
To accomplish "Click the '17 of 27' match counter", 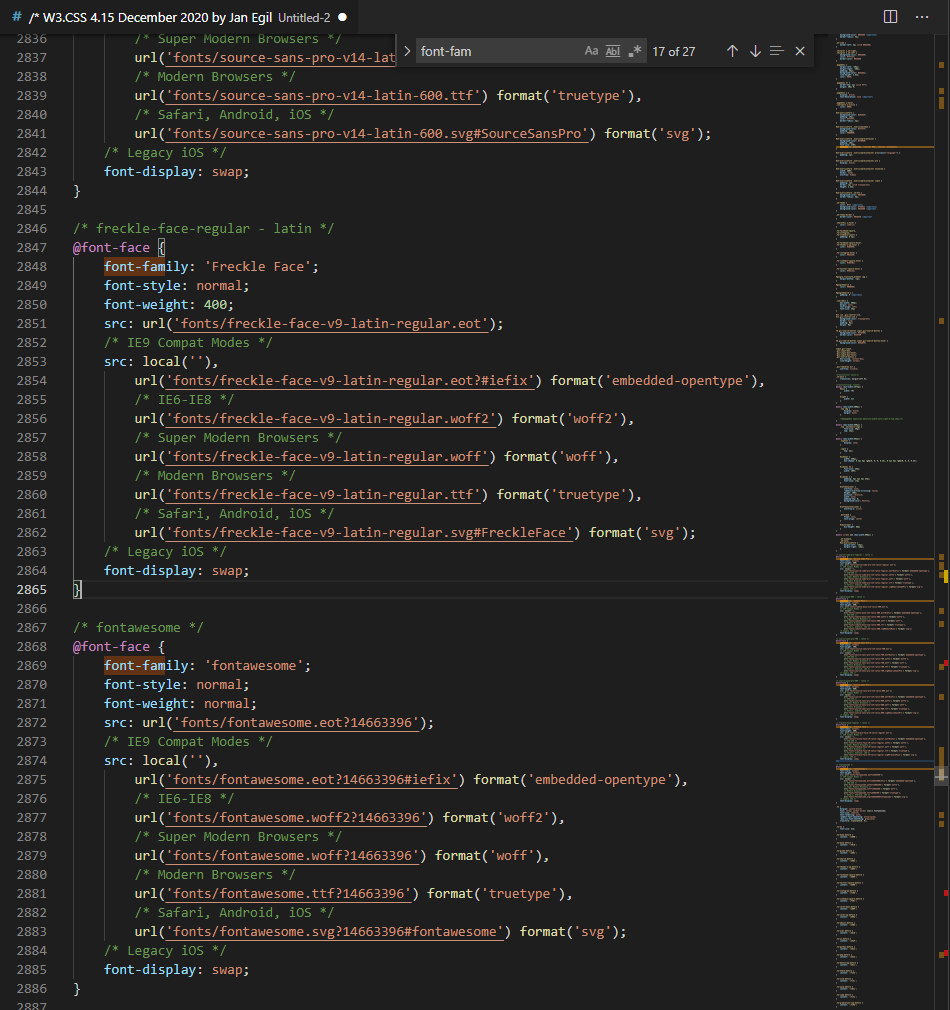I will tap(674, 52).
